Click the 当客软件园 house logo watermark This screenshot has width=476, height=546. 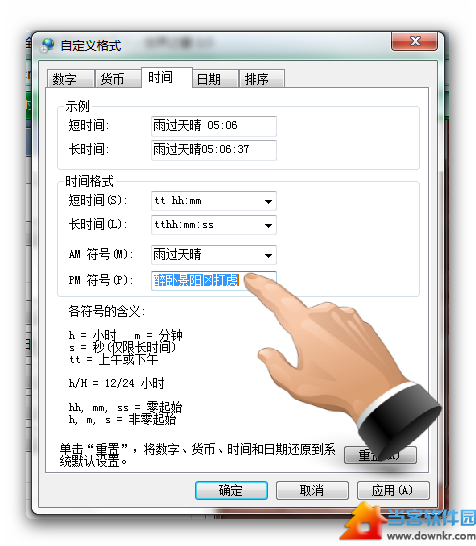click(x=364, y=521)
